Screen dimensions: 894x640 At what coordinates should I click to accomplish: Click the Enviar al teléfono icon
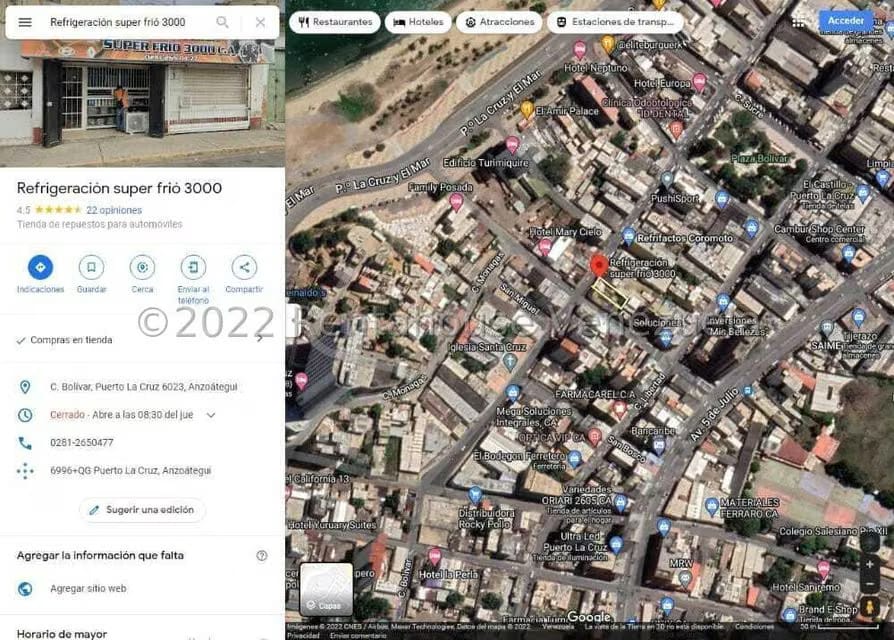(x=193, y=267)
